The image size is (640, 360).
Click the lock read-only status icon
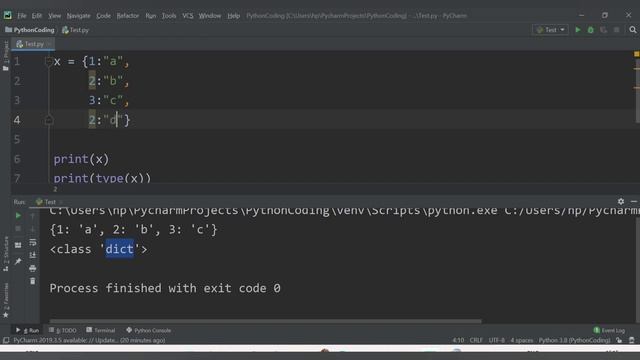point(619,340)
